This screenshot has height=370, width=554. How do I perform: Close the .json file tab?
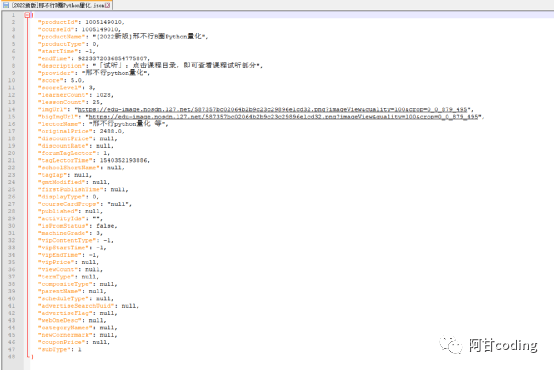(108, 5)
